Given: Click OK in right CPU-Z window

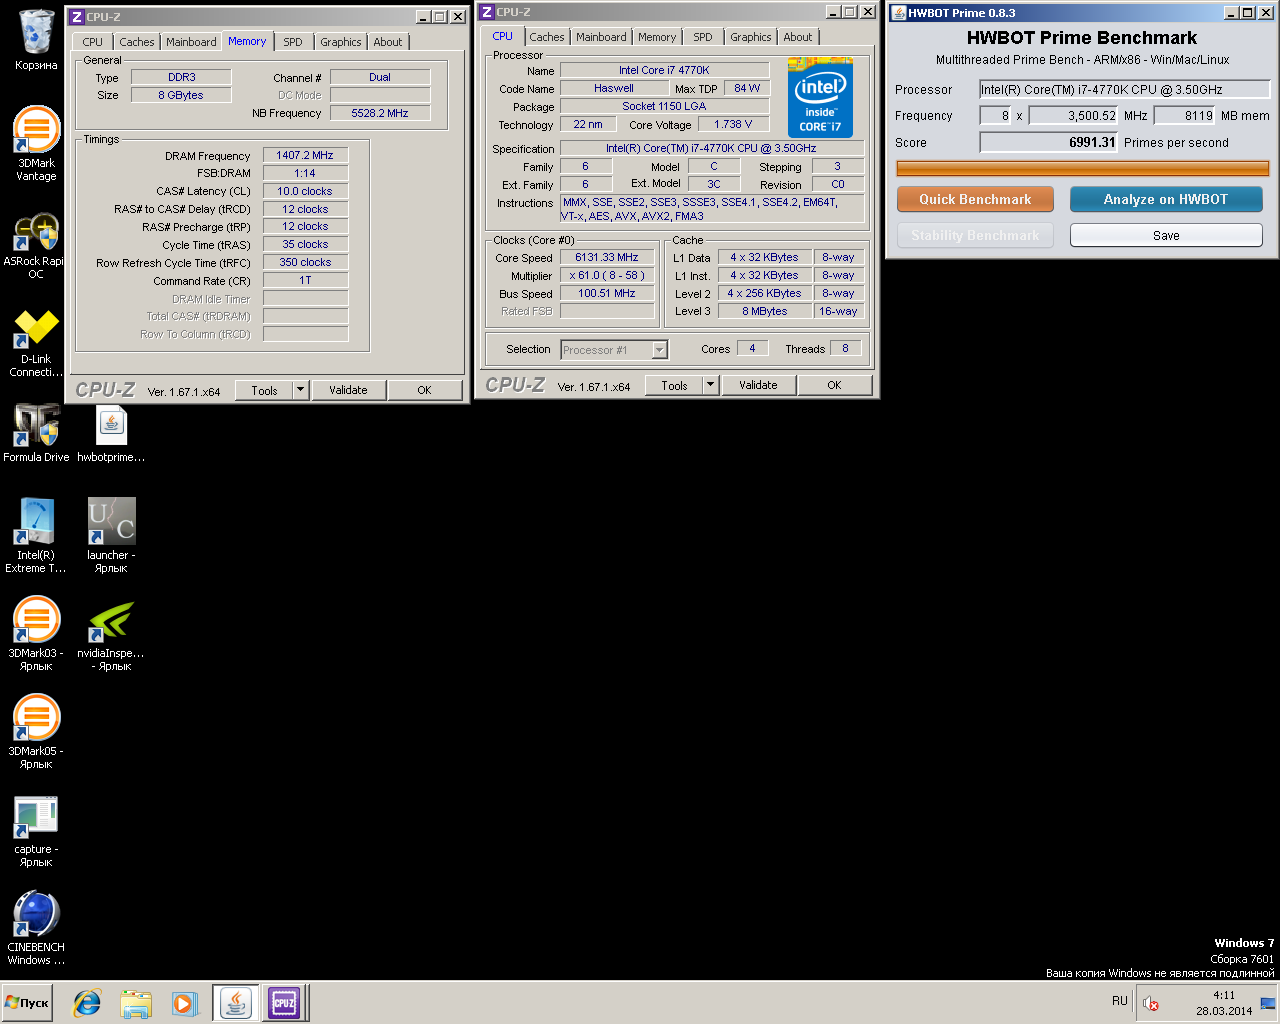Looking at the screenshot, I should [x=835, y=385].
